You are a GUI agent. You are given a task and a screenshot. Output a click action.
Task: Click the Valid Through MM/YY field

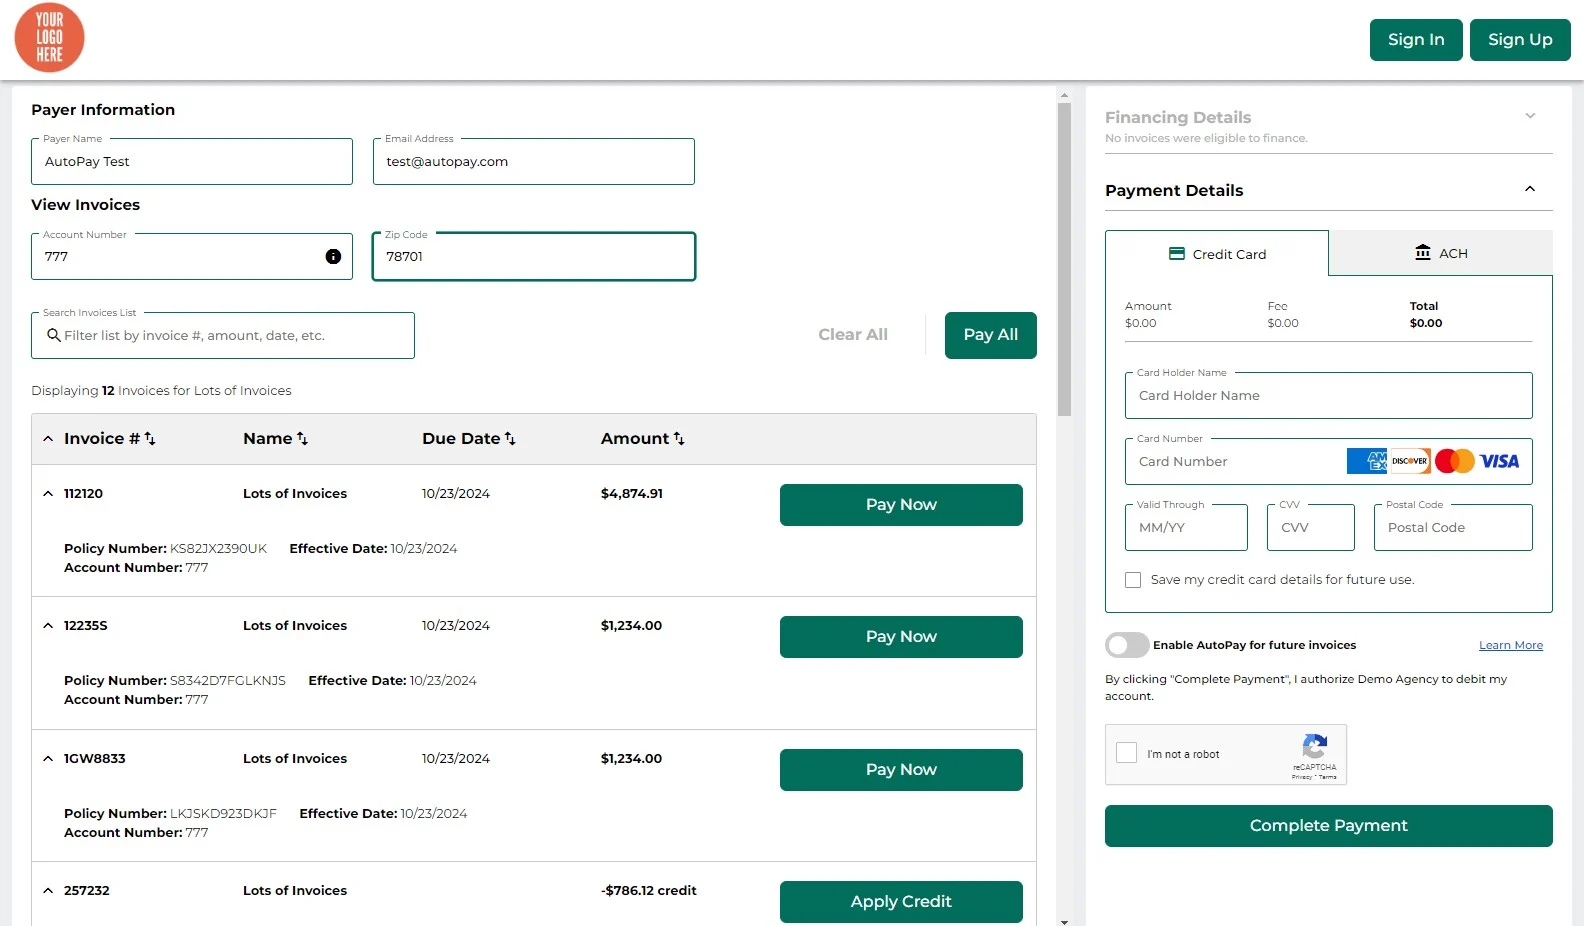[x=1186, y=527]
